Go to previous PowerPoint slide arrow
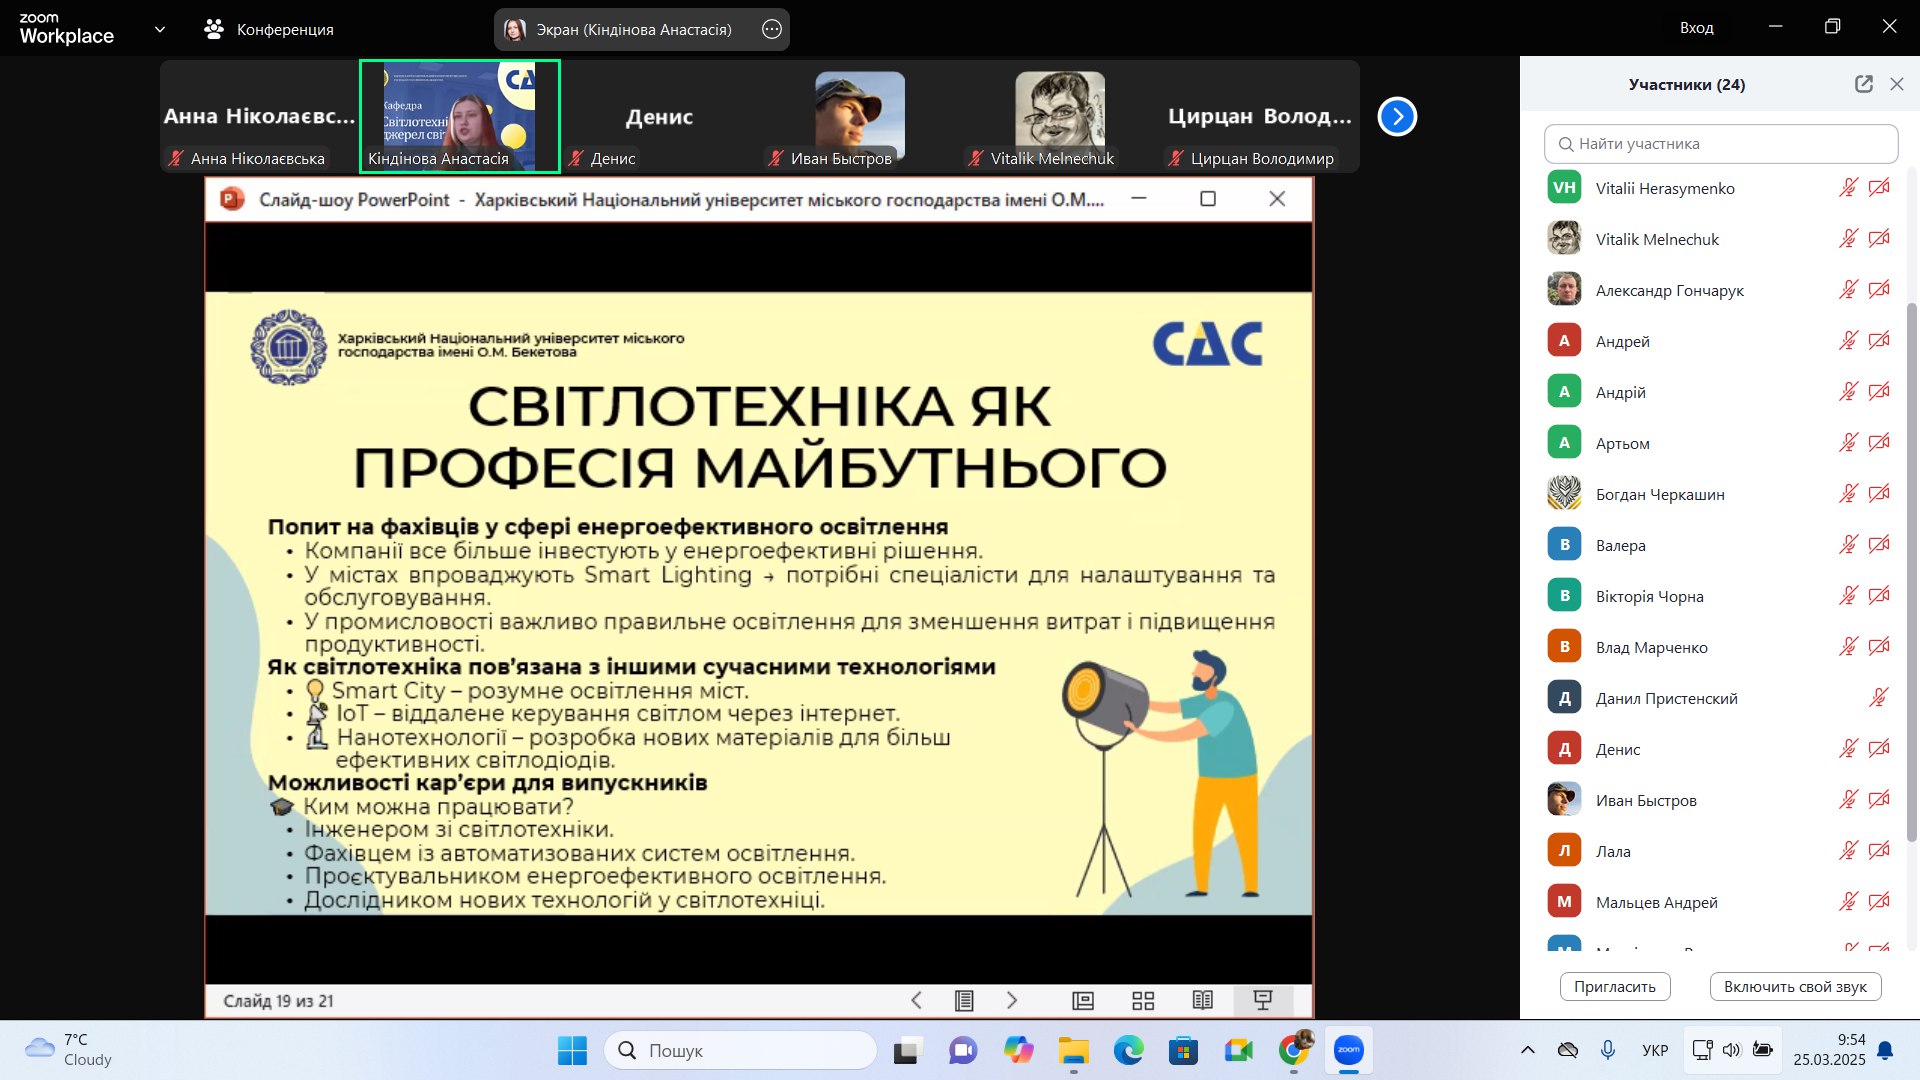This screenshot has width=1920, height=1080. 916,1001
